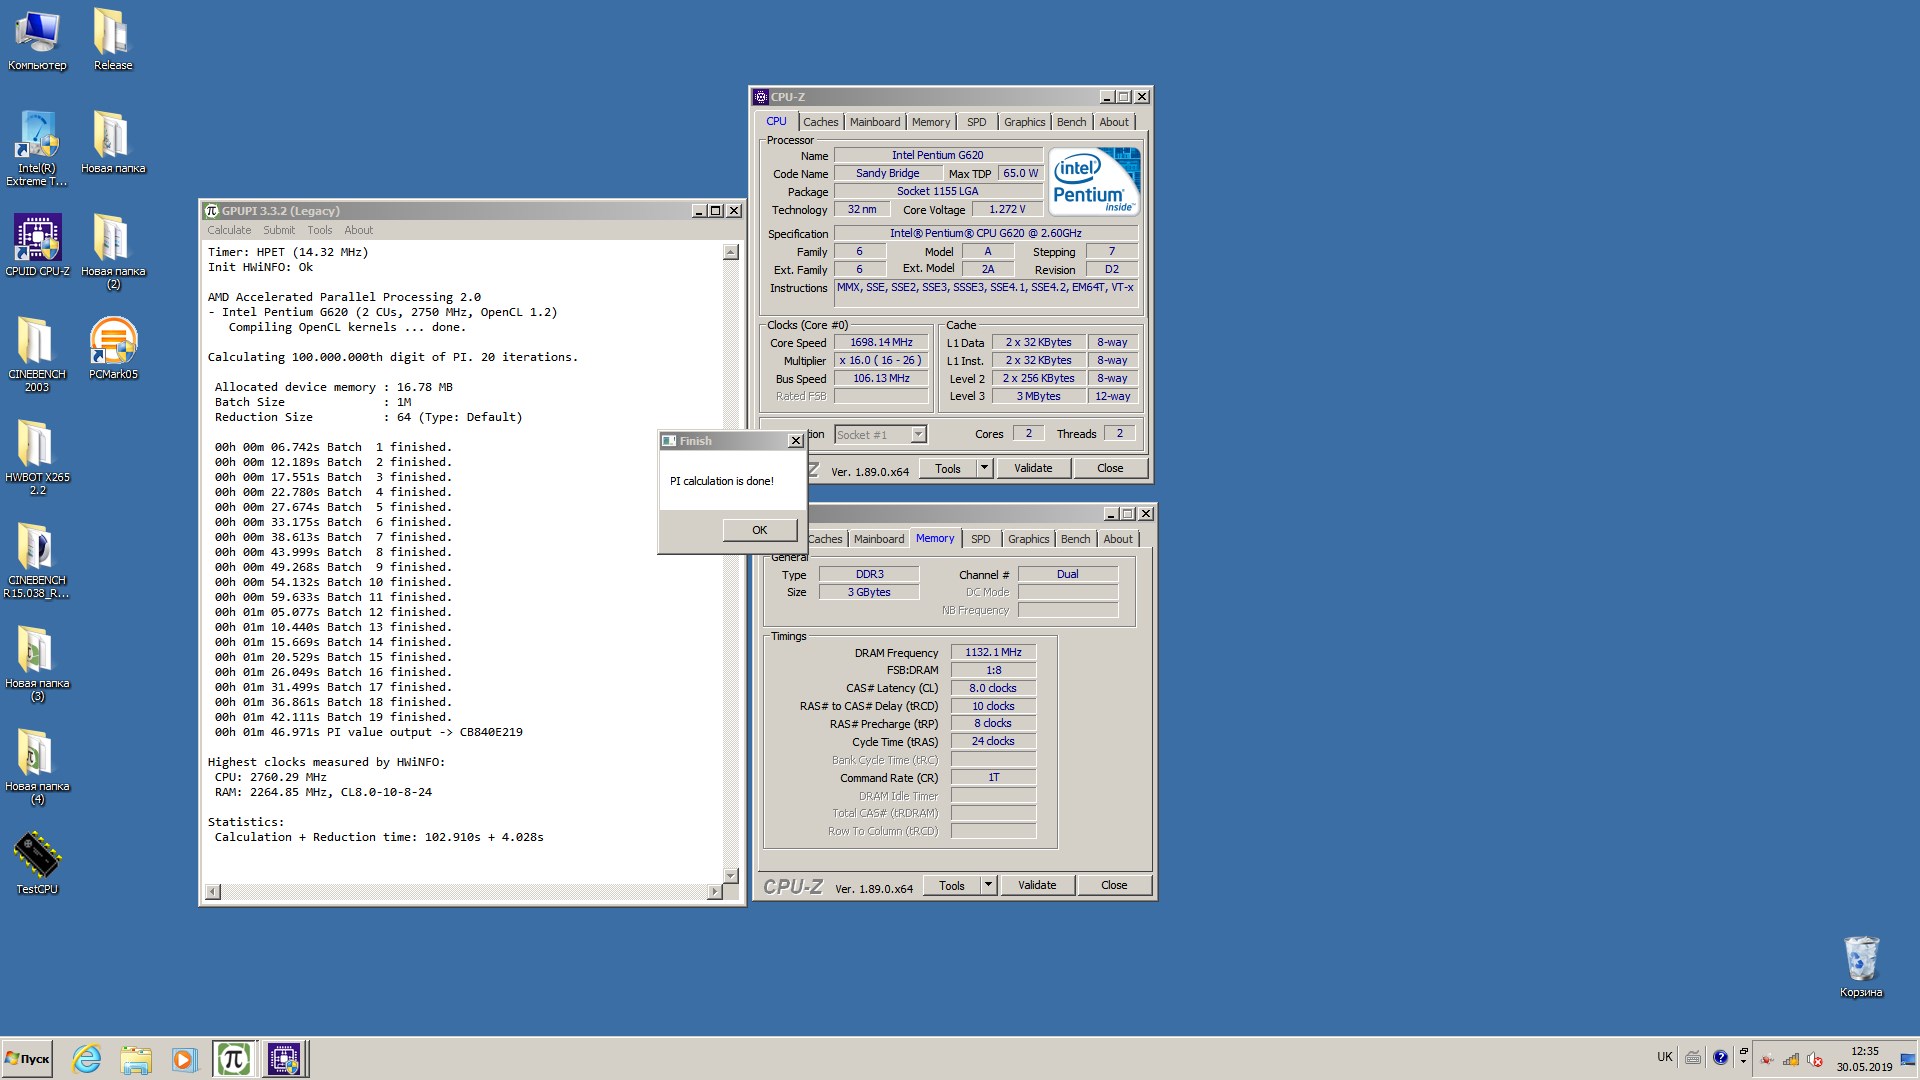Image resolution: width=1920 pixels, height=1080 pixels.
Task: Click the muted volume tray icon
Action: point(1814,1059)
